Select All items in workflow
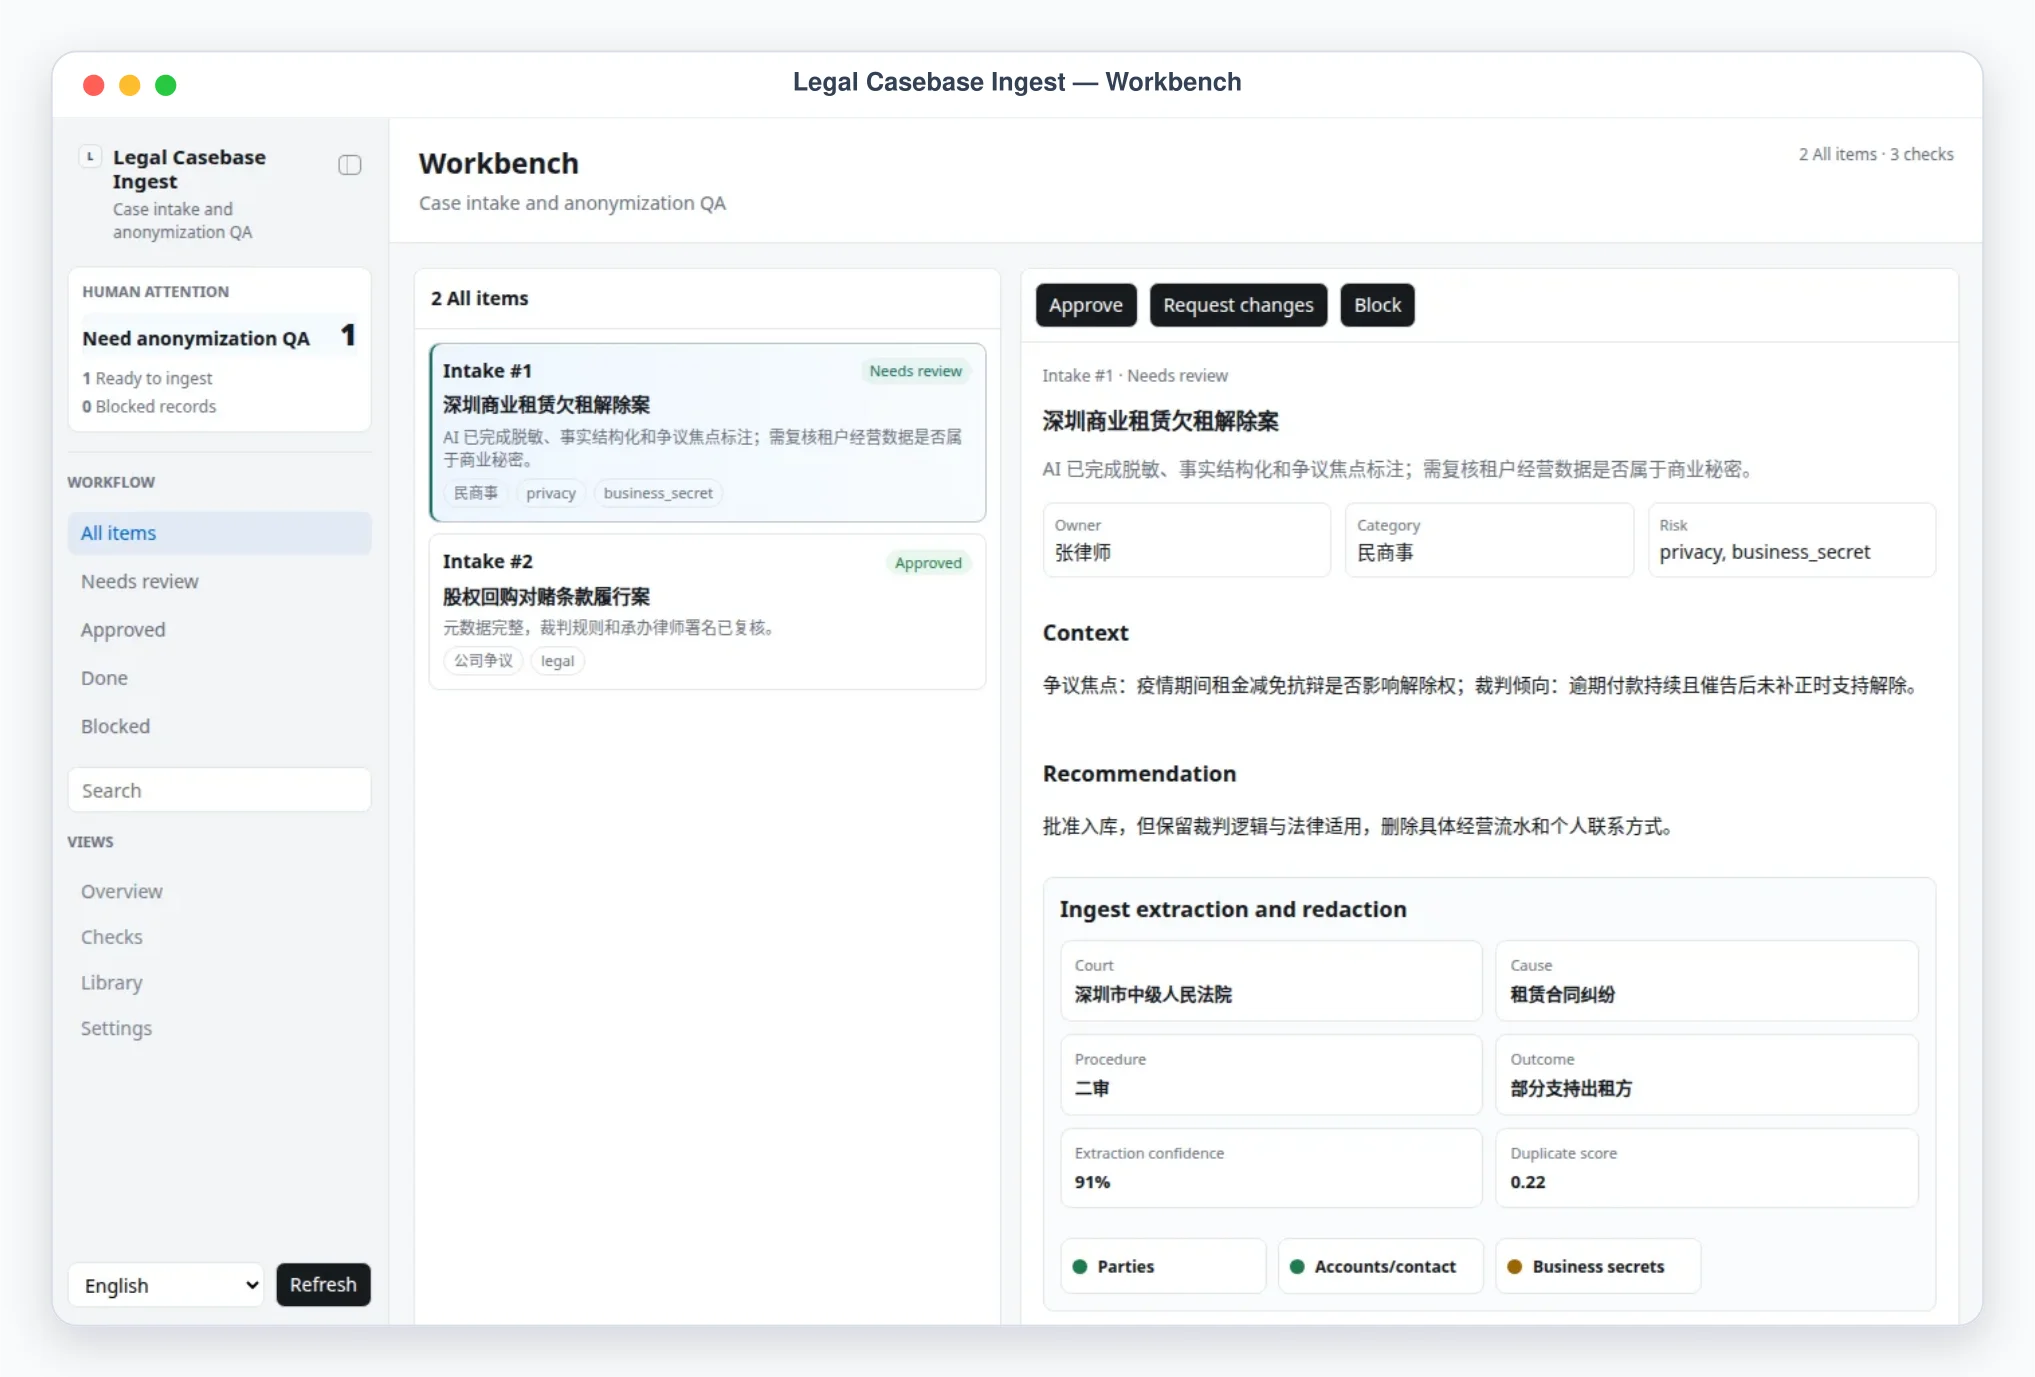Screen dimensions: 2035x1377 click(219, 533)
